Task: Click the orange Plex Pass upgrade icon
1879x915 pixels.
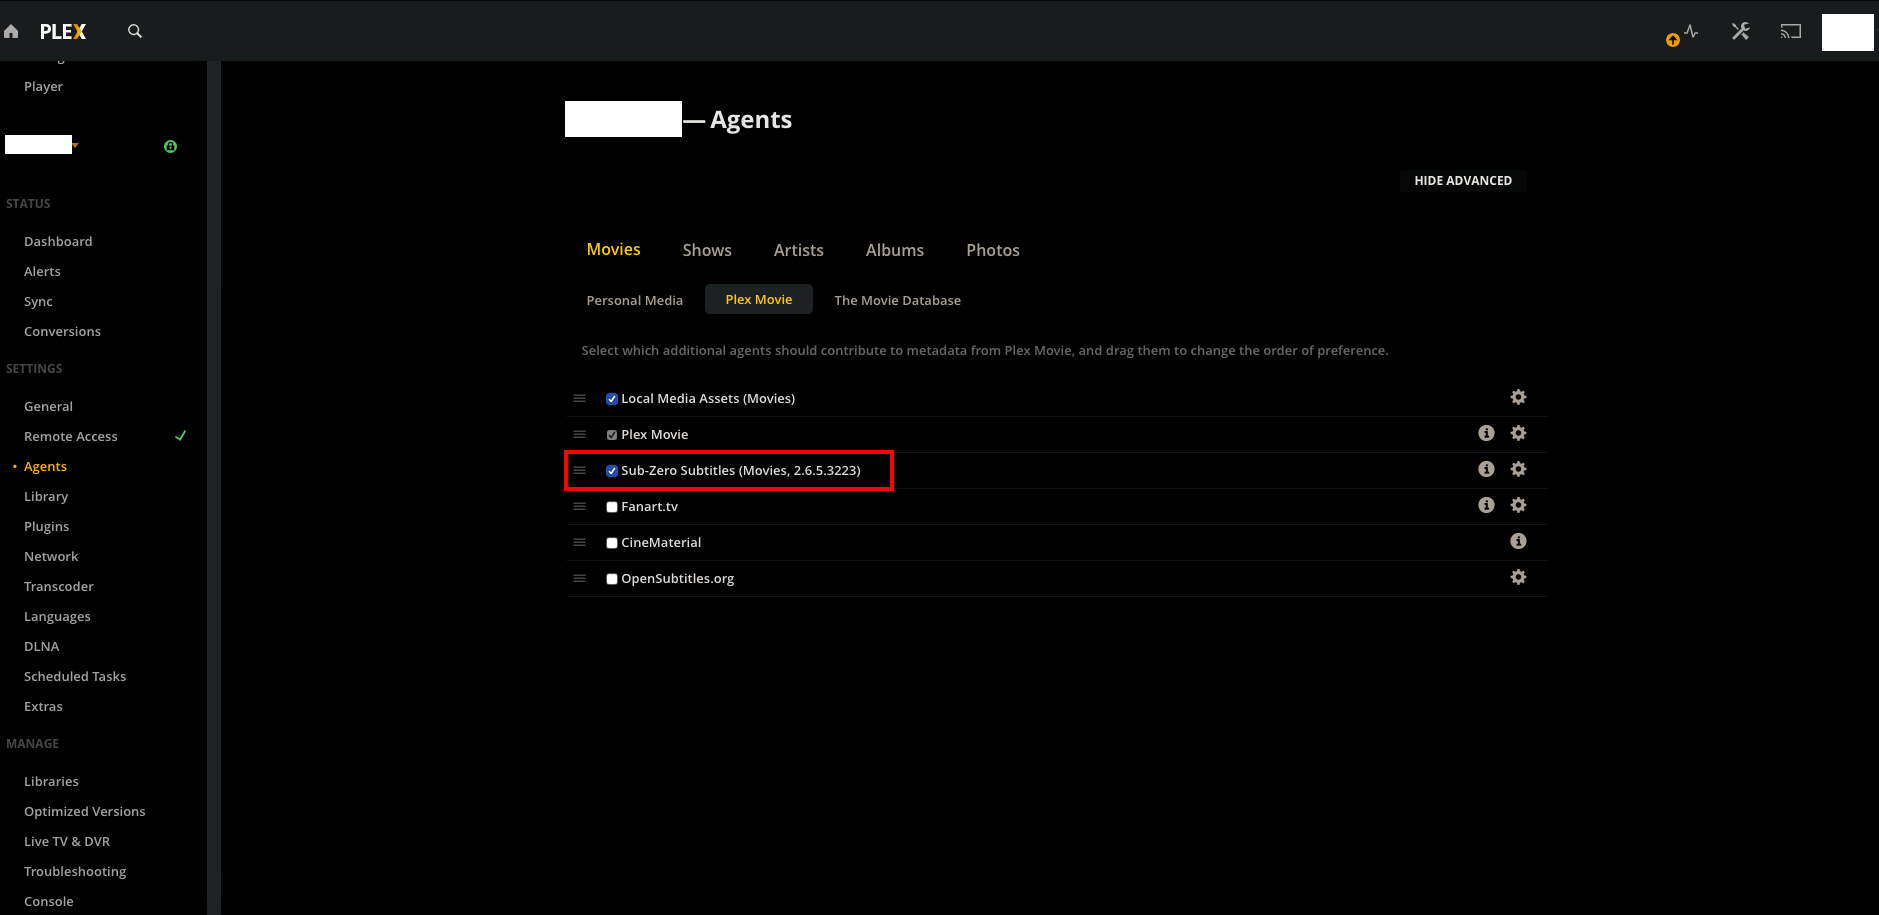Action: click(1672, 40)
